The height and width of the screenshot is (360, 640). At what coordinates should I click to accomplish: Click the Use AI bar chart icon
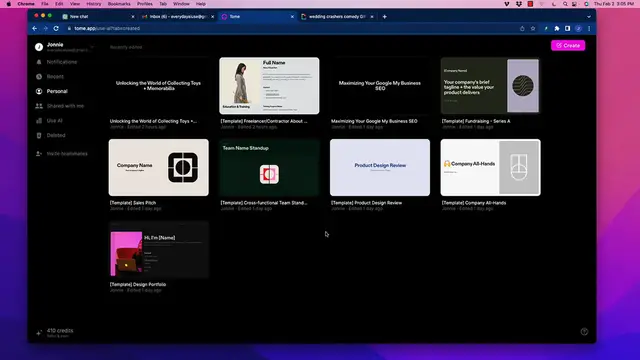(39, 121)
